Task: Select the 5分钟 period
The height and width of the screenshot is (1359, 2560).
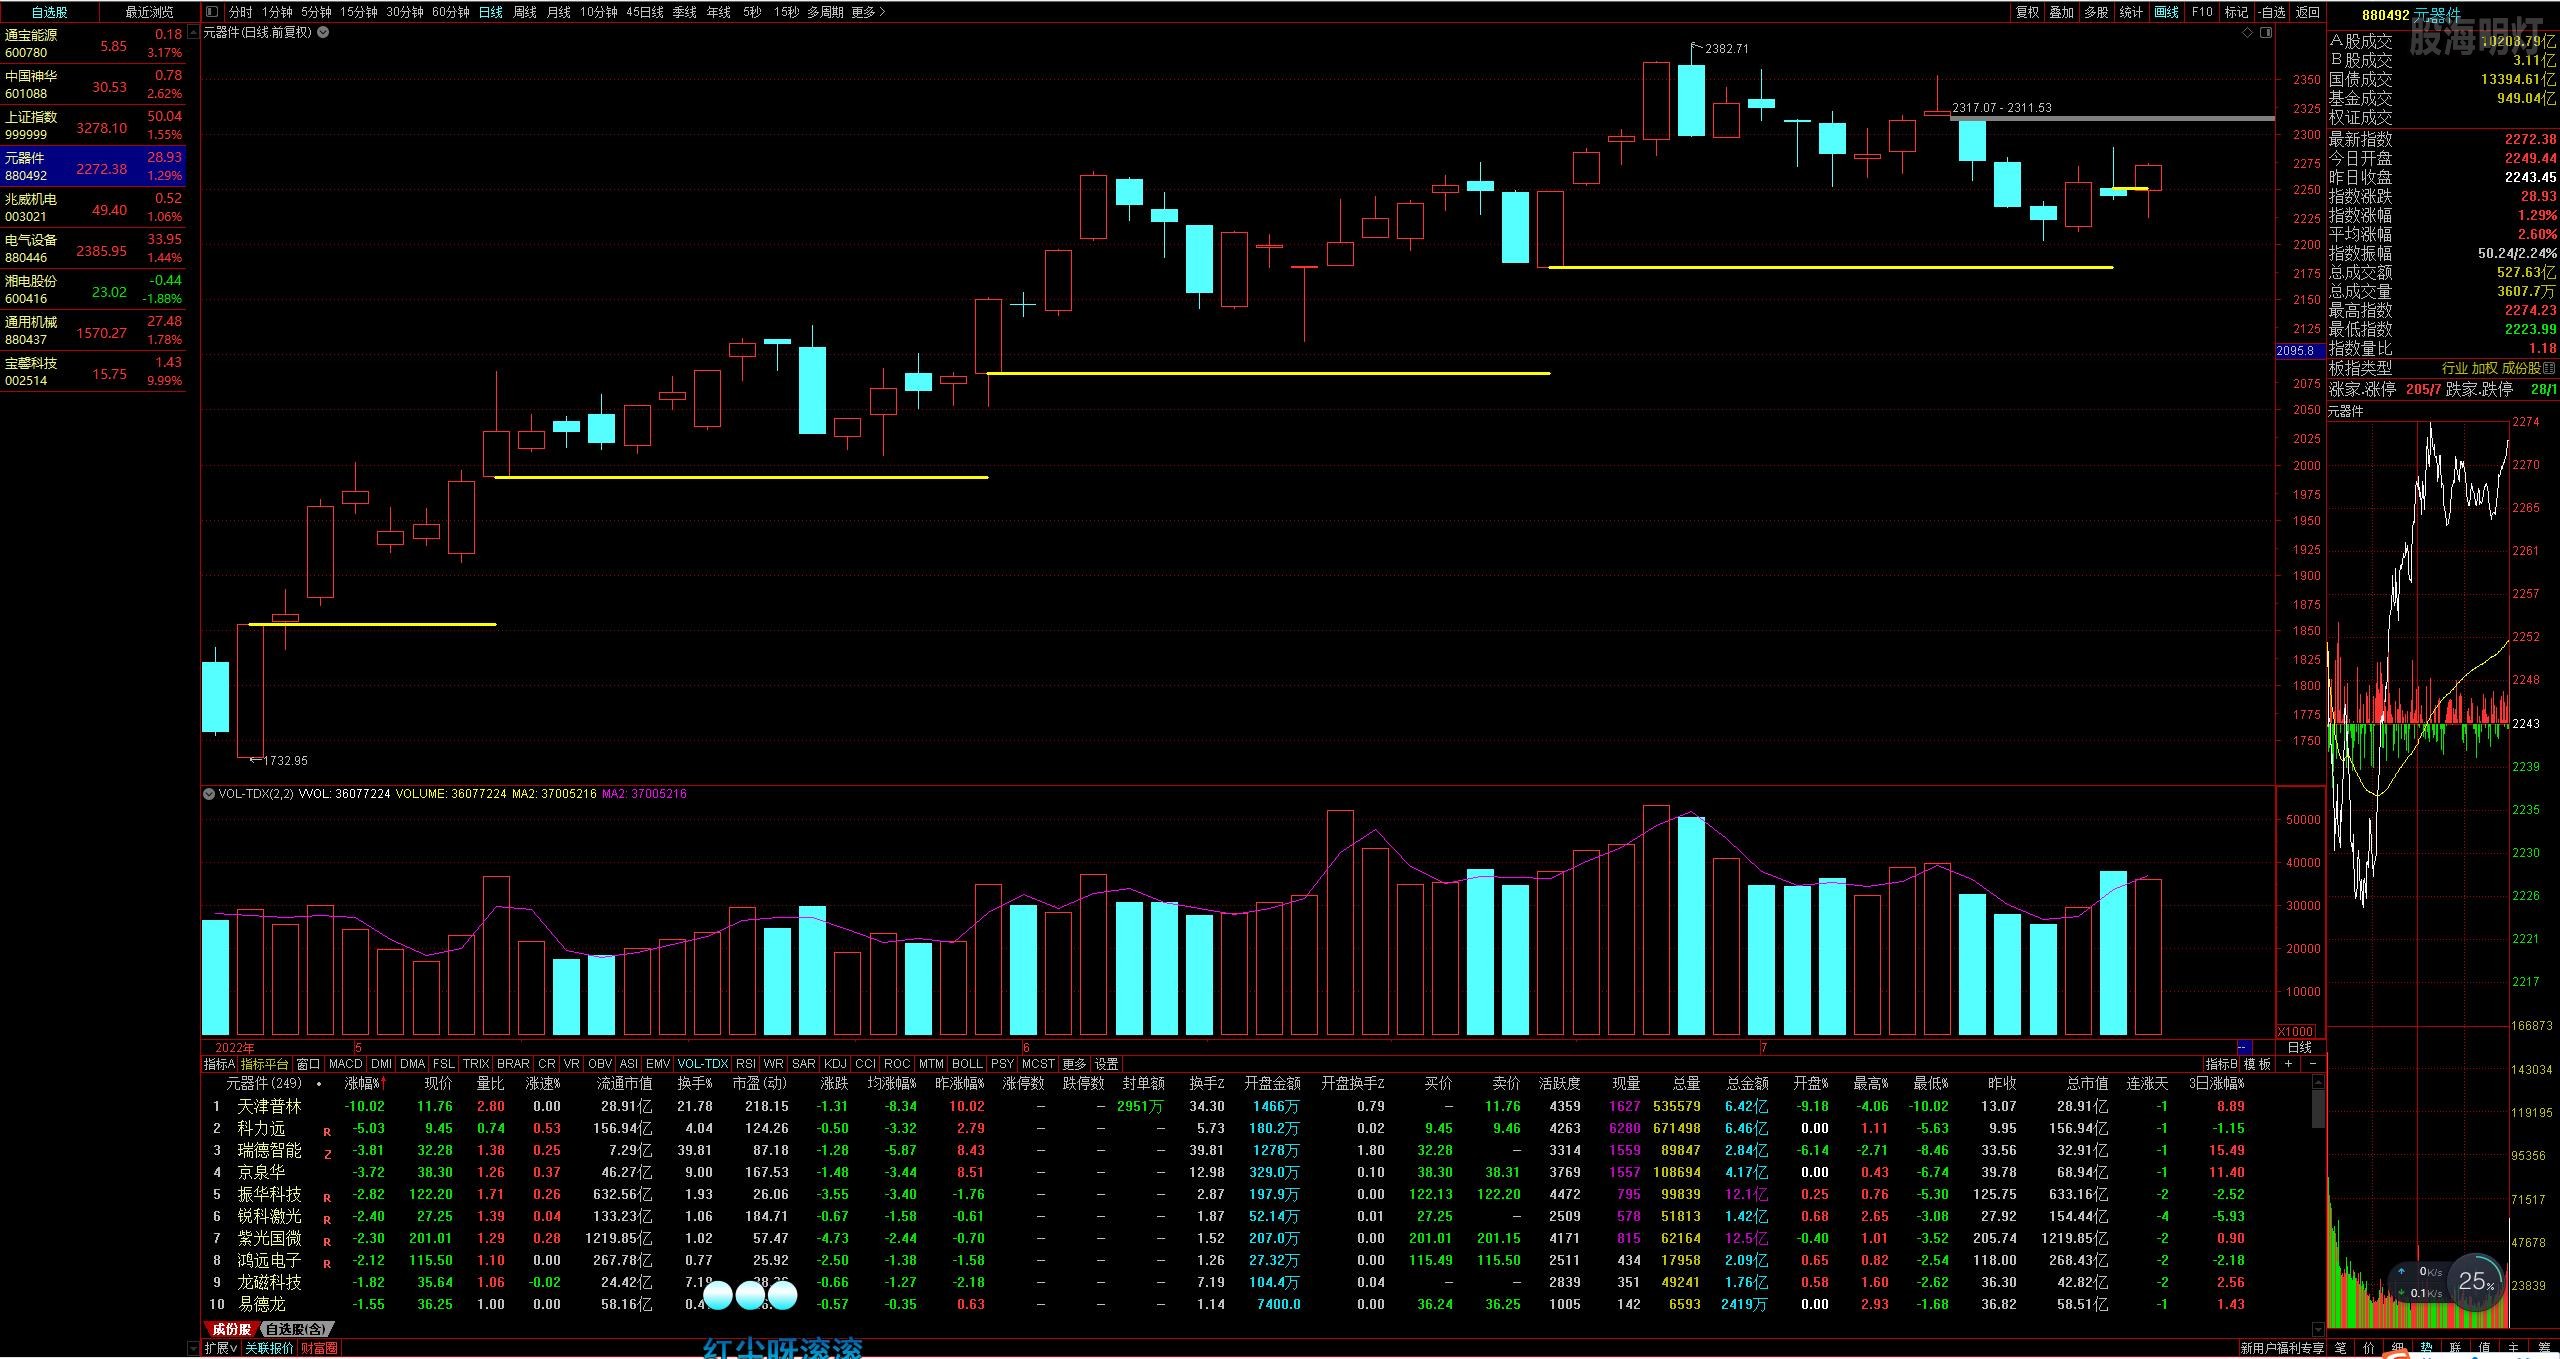Action: pyautogui.click(x=316, y=12)
